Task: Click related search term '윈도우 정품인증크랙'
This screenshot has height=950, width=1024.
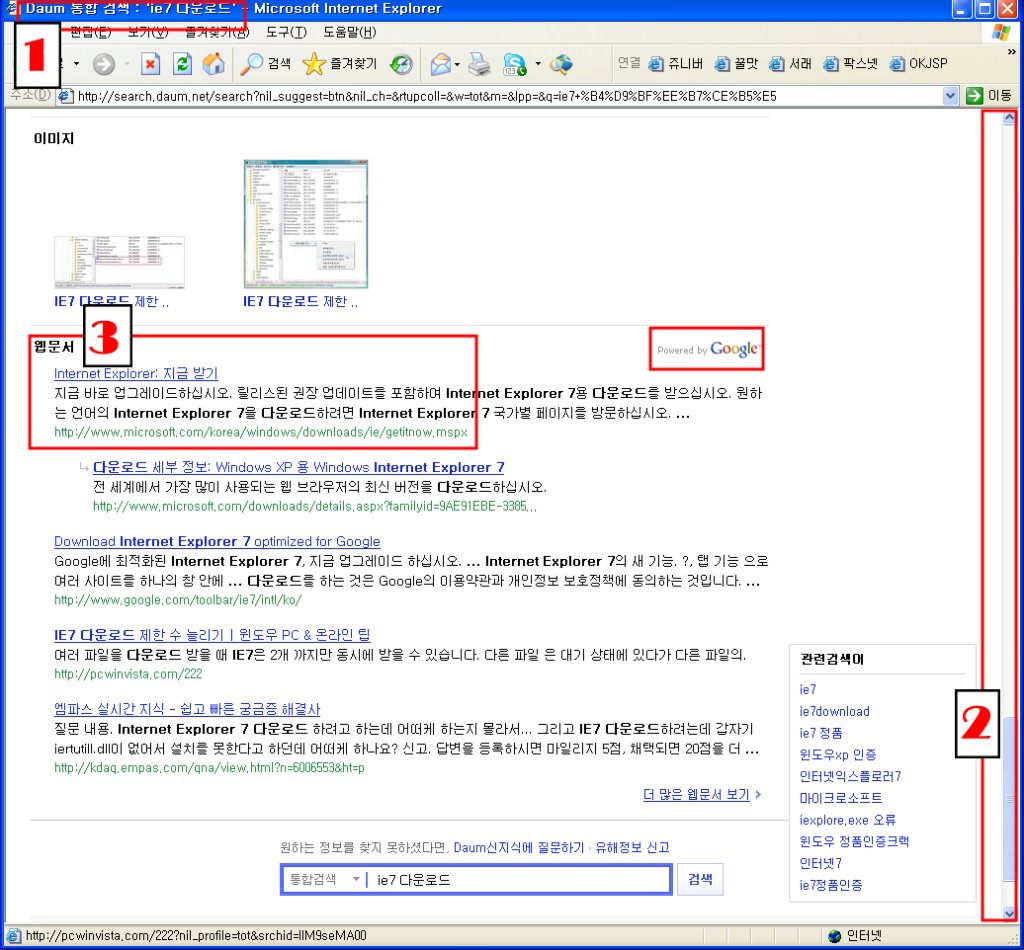Action: [854, 841]
